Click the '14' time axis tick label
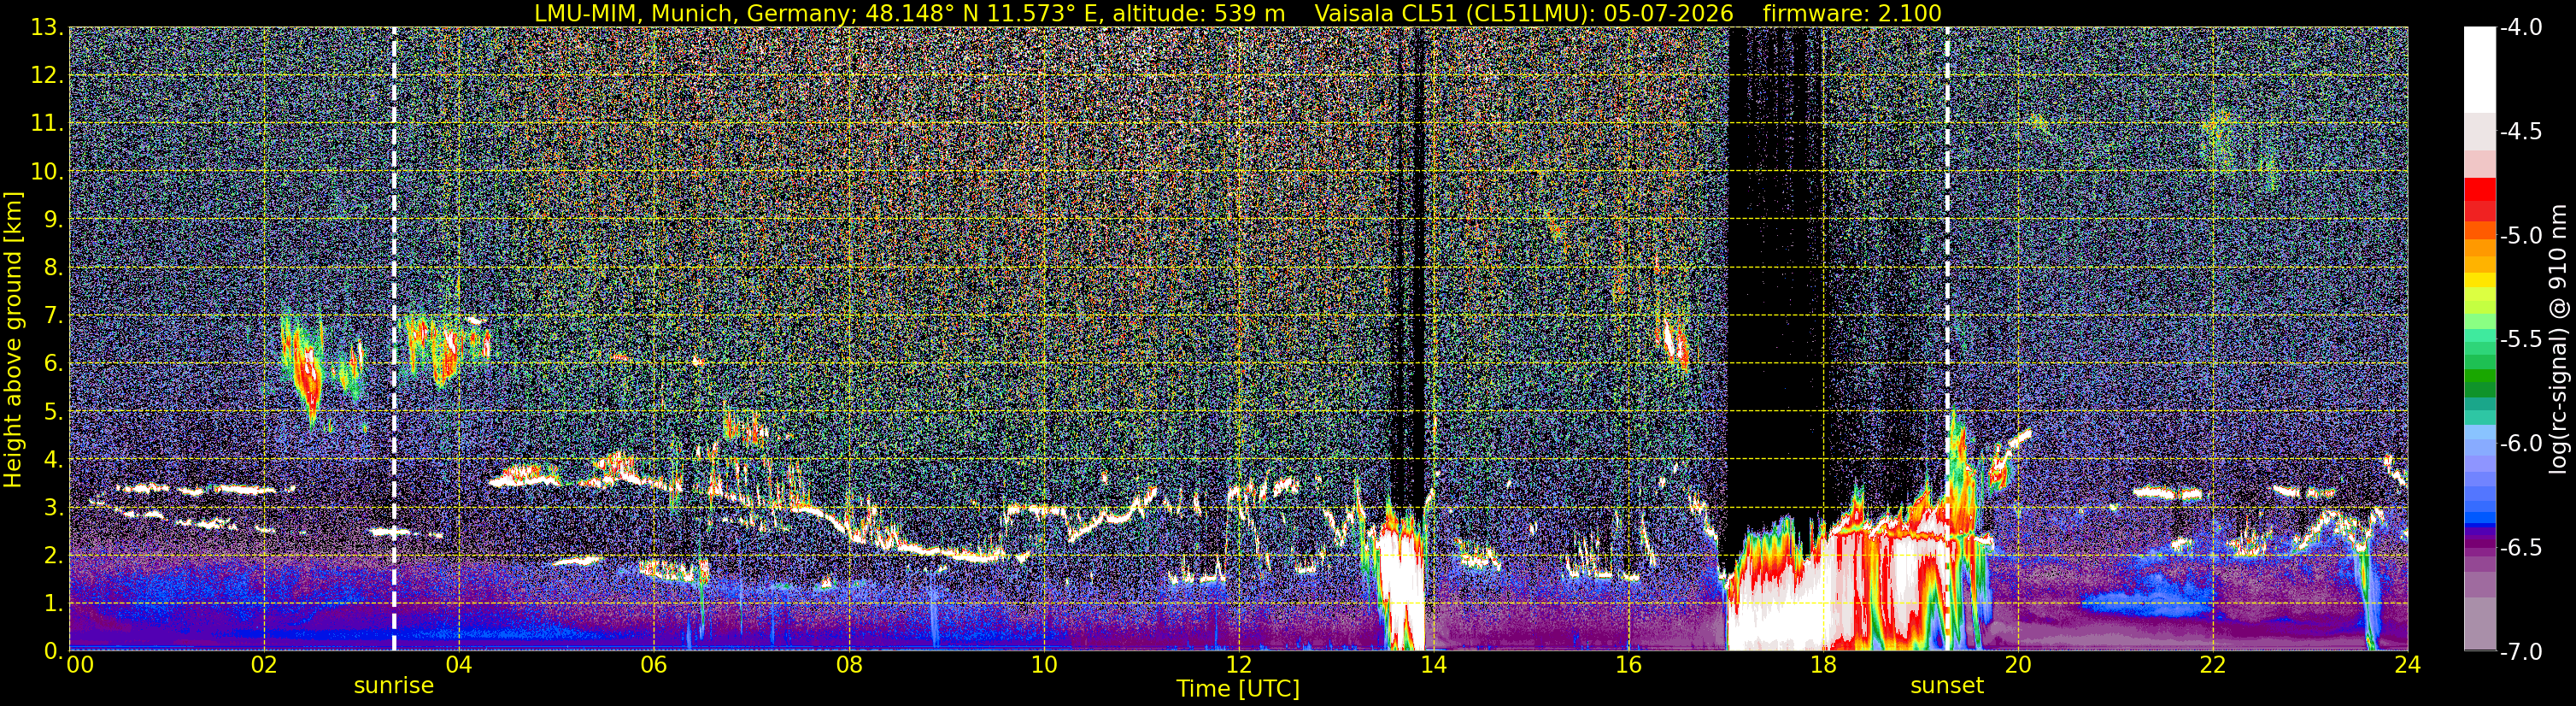Viewport: 2576px width, 706px height. tap(1433, 665)
